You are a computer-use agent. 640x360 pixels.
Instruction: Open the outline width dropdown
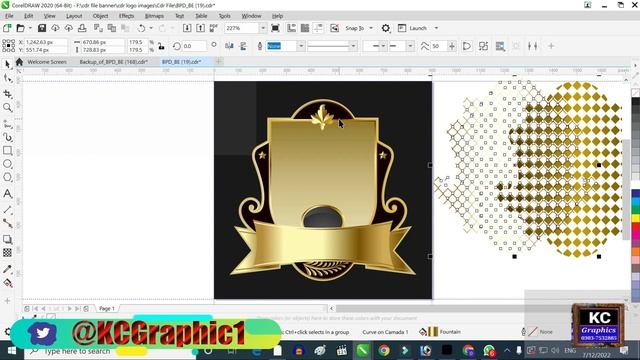tap(301, 46)
